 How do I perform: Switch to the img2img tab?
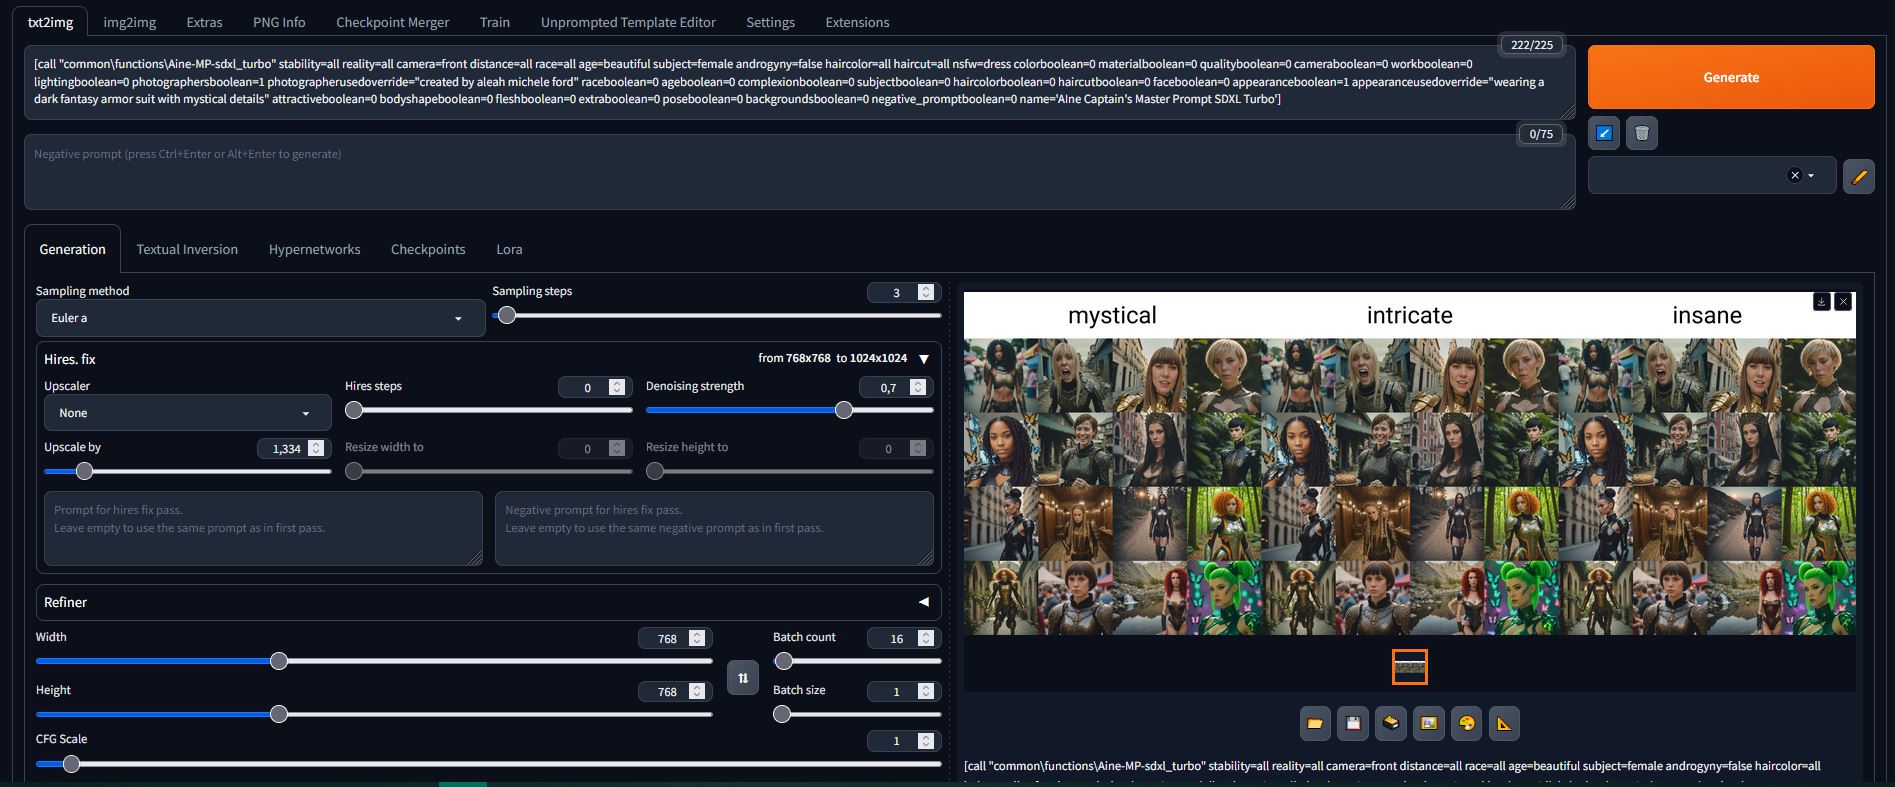[129, 22]
